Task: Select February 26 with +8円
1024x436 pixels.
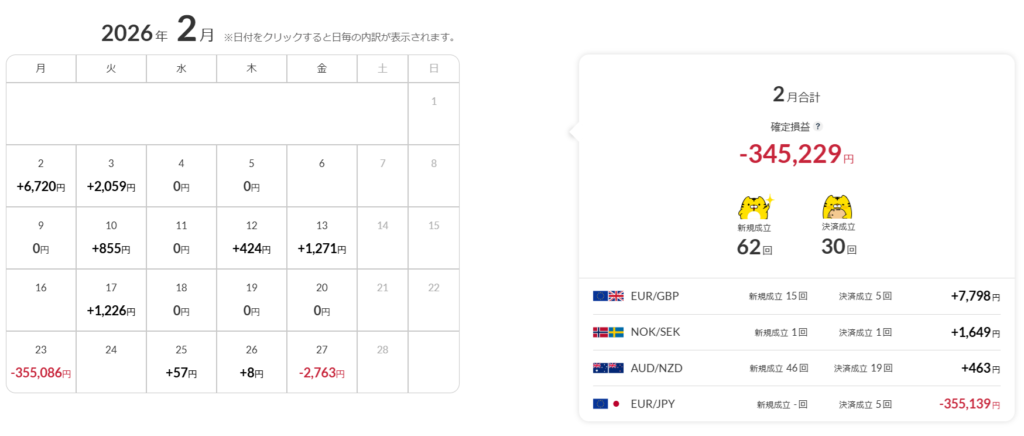Action: (251, 362)
